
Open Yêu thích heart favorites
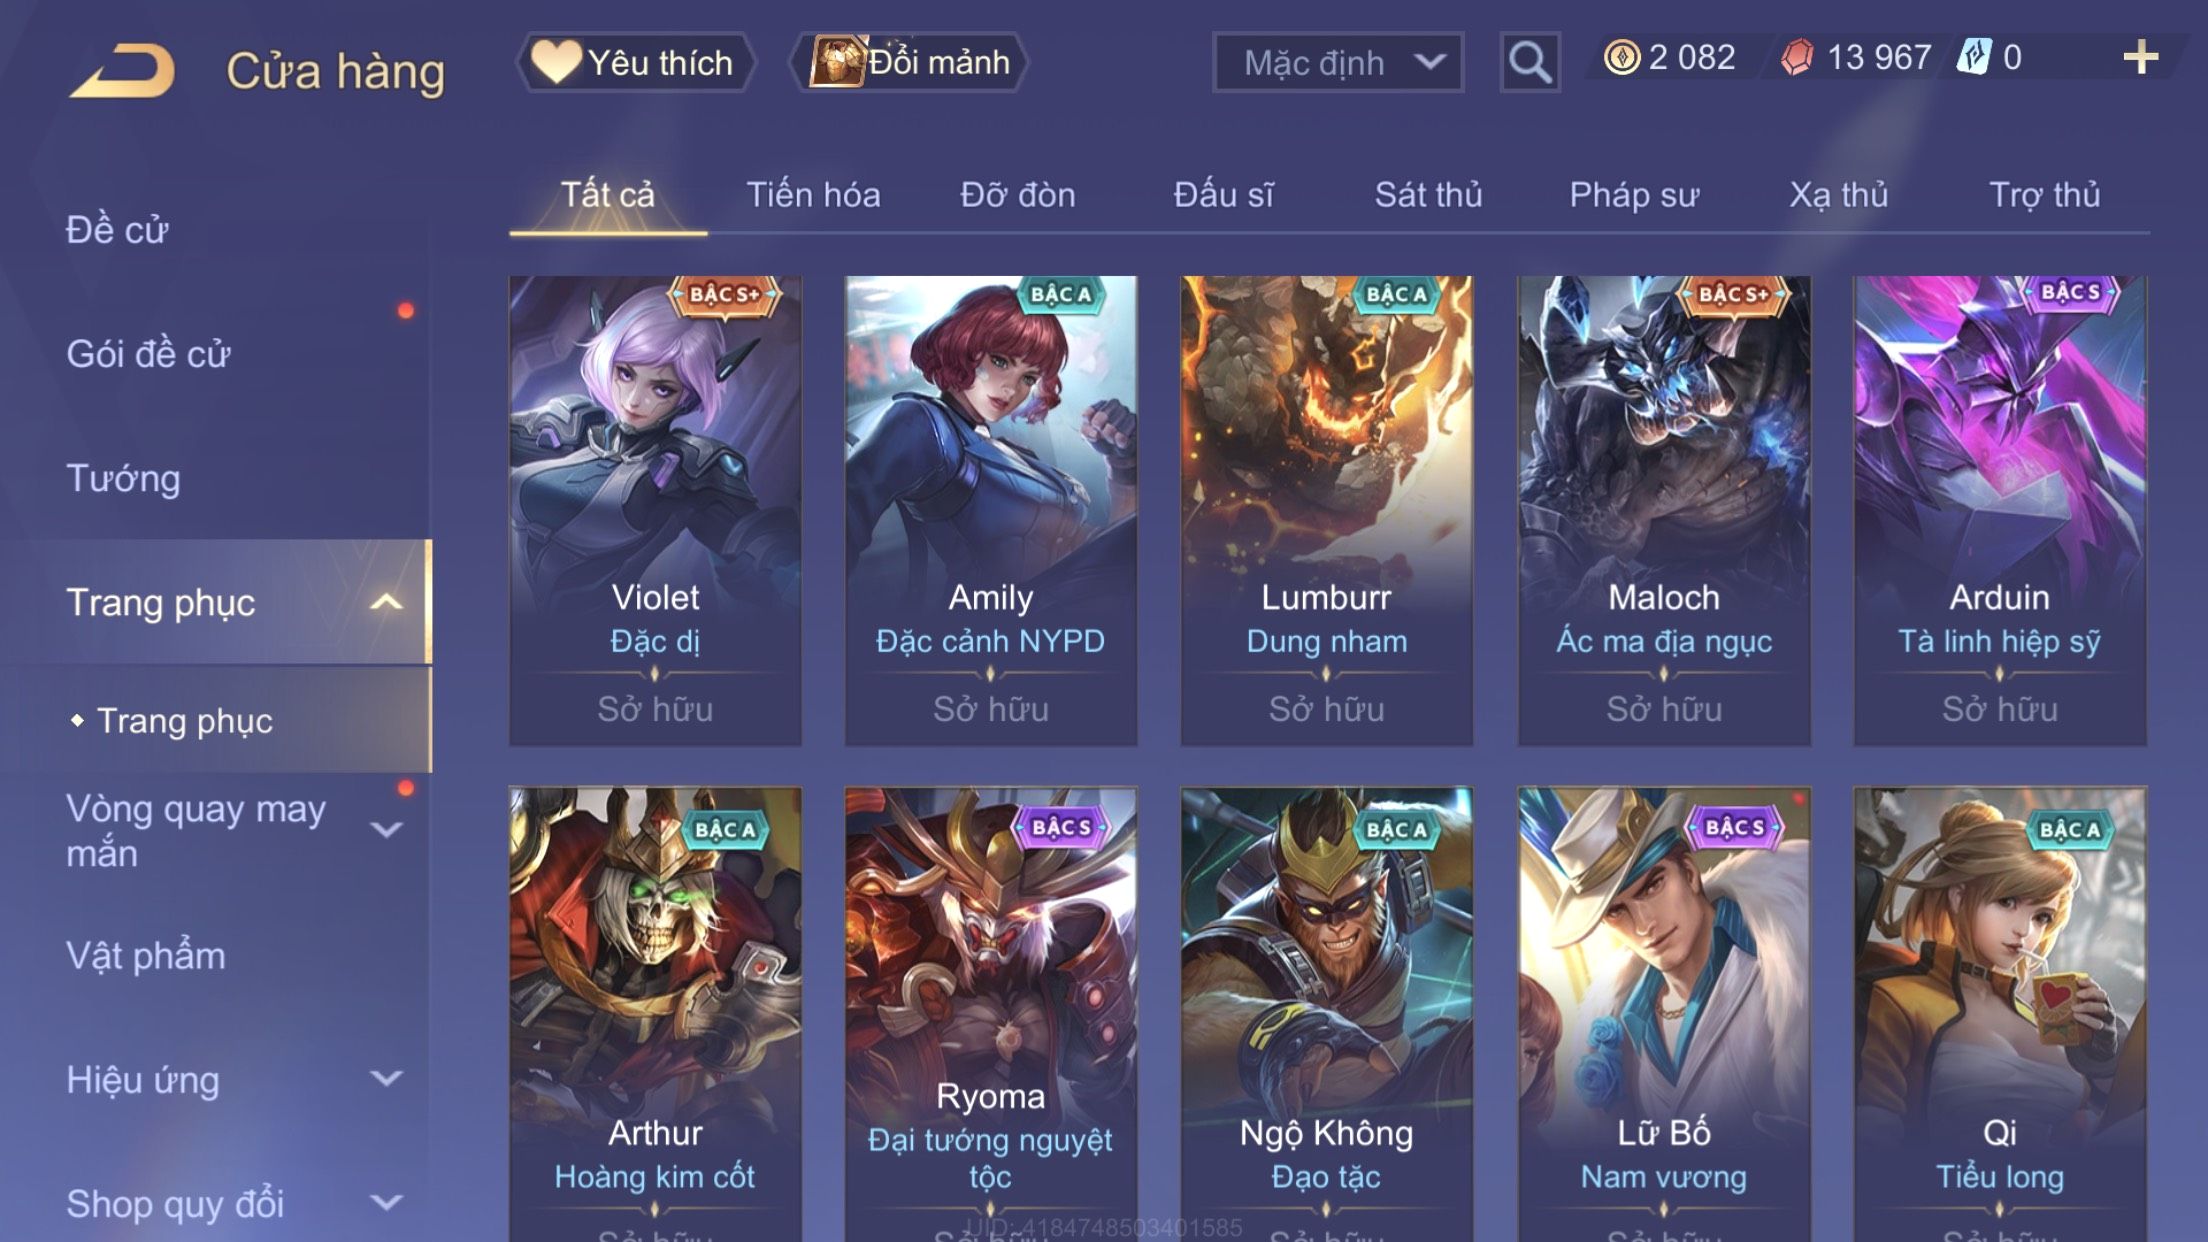point(635,62)
